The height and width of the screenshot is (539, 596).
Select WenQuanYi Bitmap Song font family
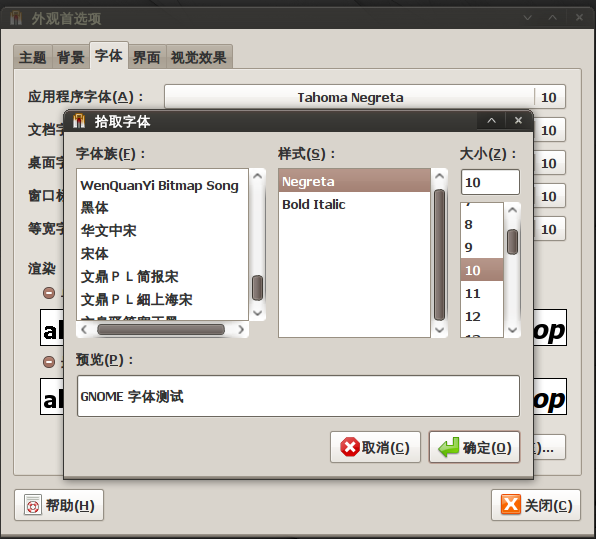(x=162, y=185)
